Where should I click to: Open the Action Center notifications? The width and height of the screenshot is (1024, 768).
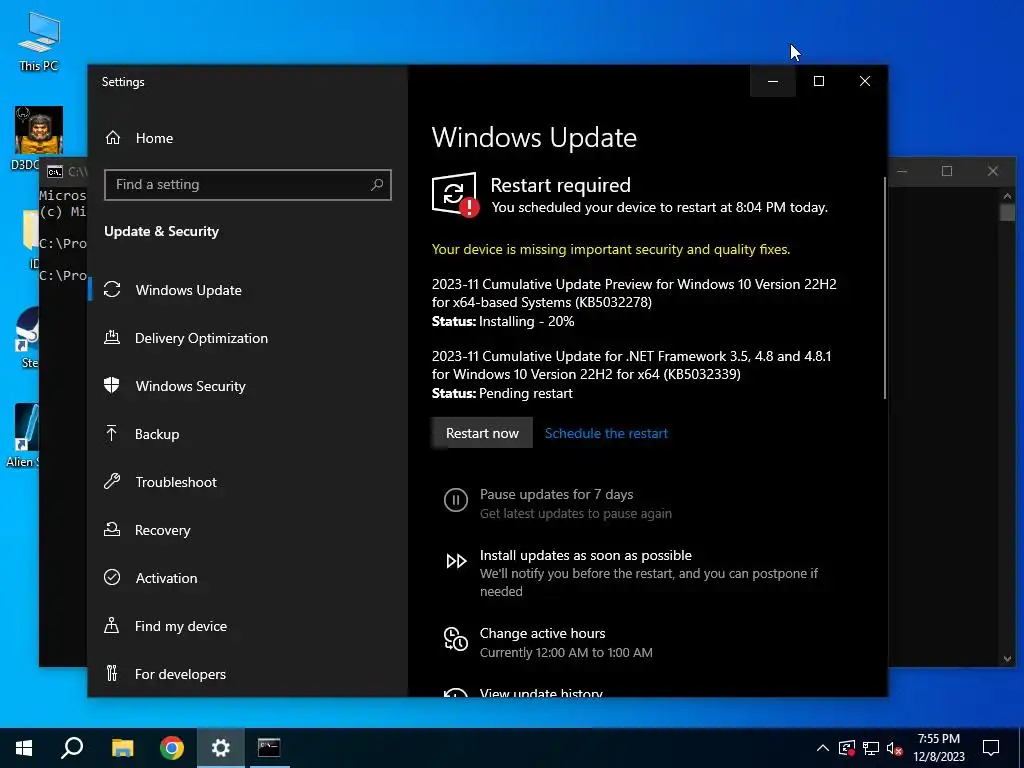click(991, 748)
